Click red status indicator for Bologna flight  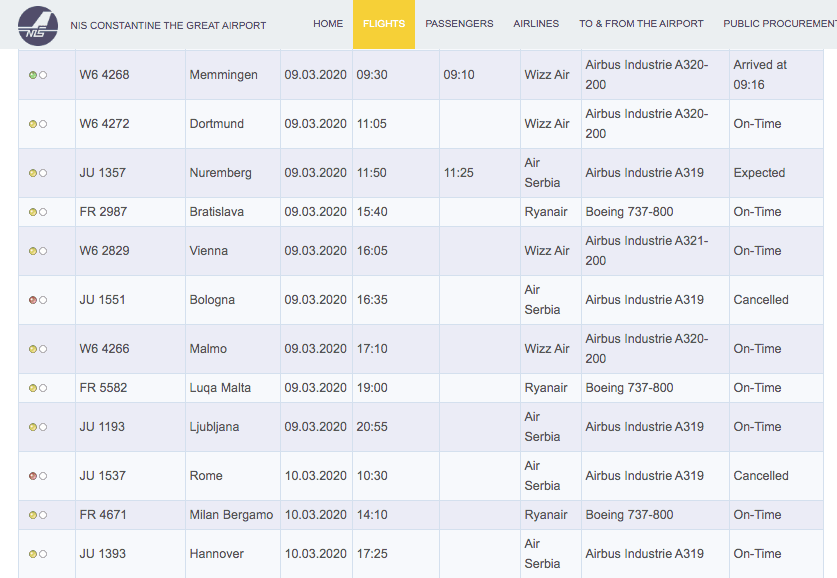[33, 300]
